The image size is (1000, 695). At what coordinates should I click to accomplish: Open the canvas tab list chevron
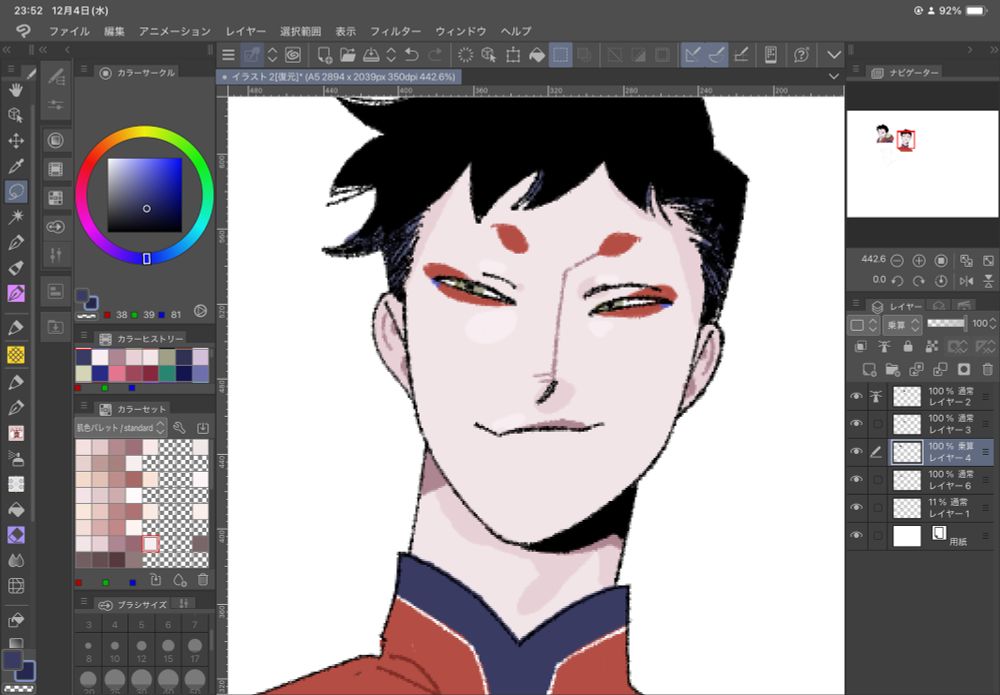(x=834, y=77)
